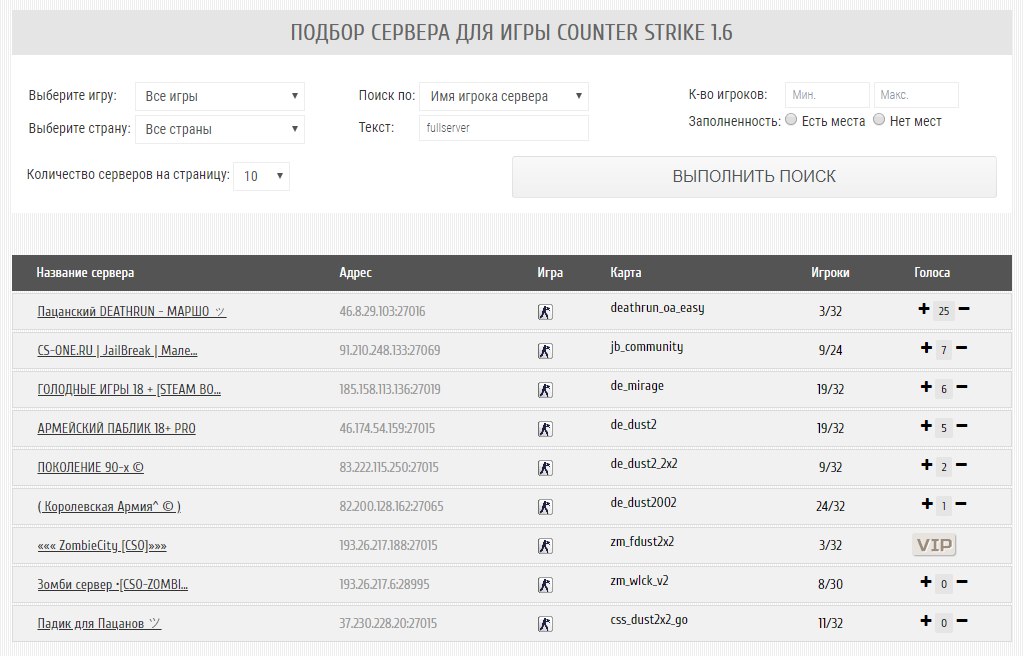Click map name zm_wlck_v2
The height and width of the screenshot is (656, 1023).
(639, 580)
